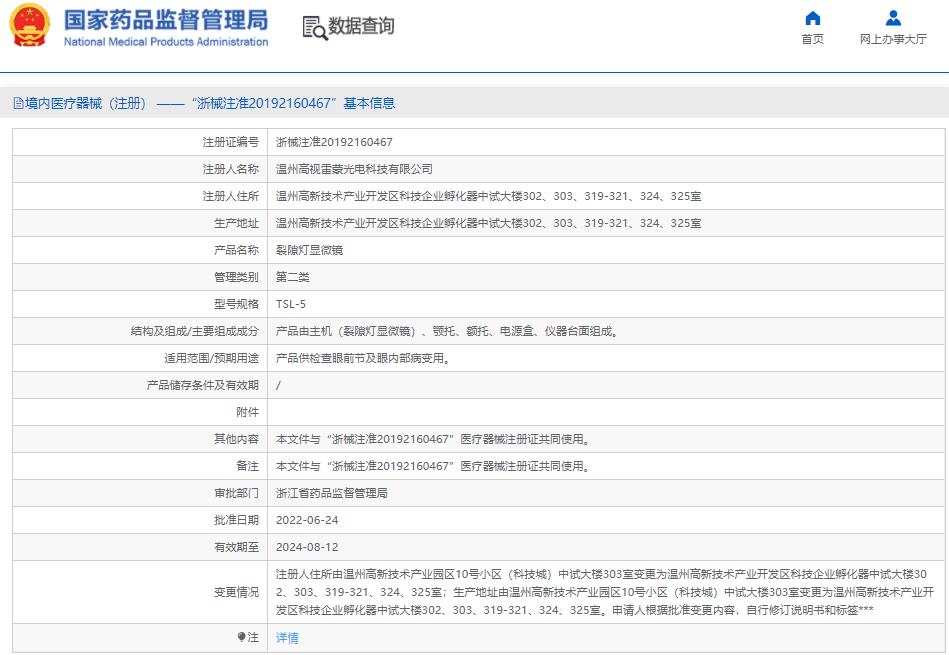
Task: Click approving department 浙江省药品监督管理局
Action: click(x=331, y=493)
